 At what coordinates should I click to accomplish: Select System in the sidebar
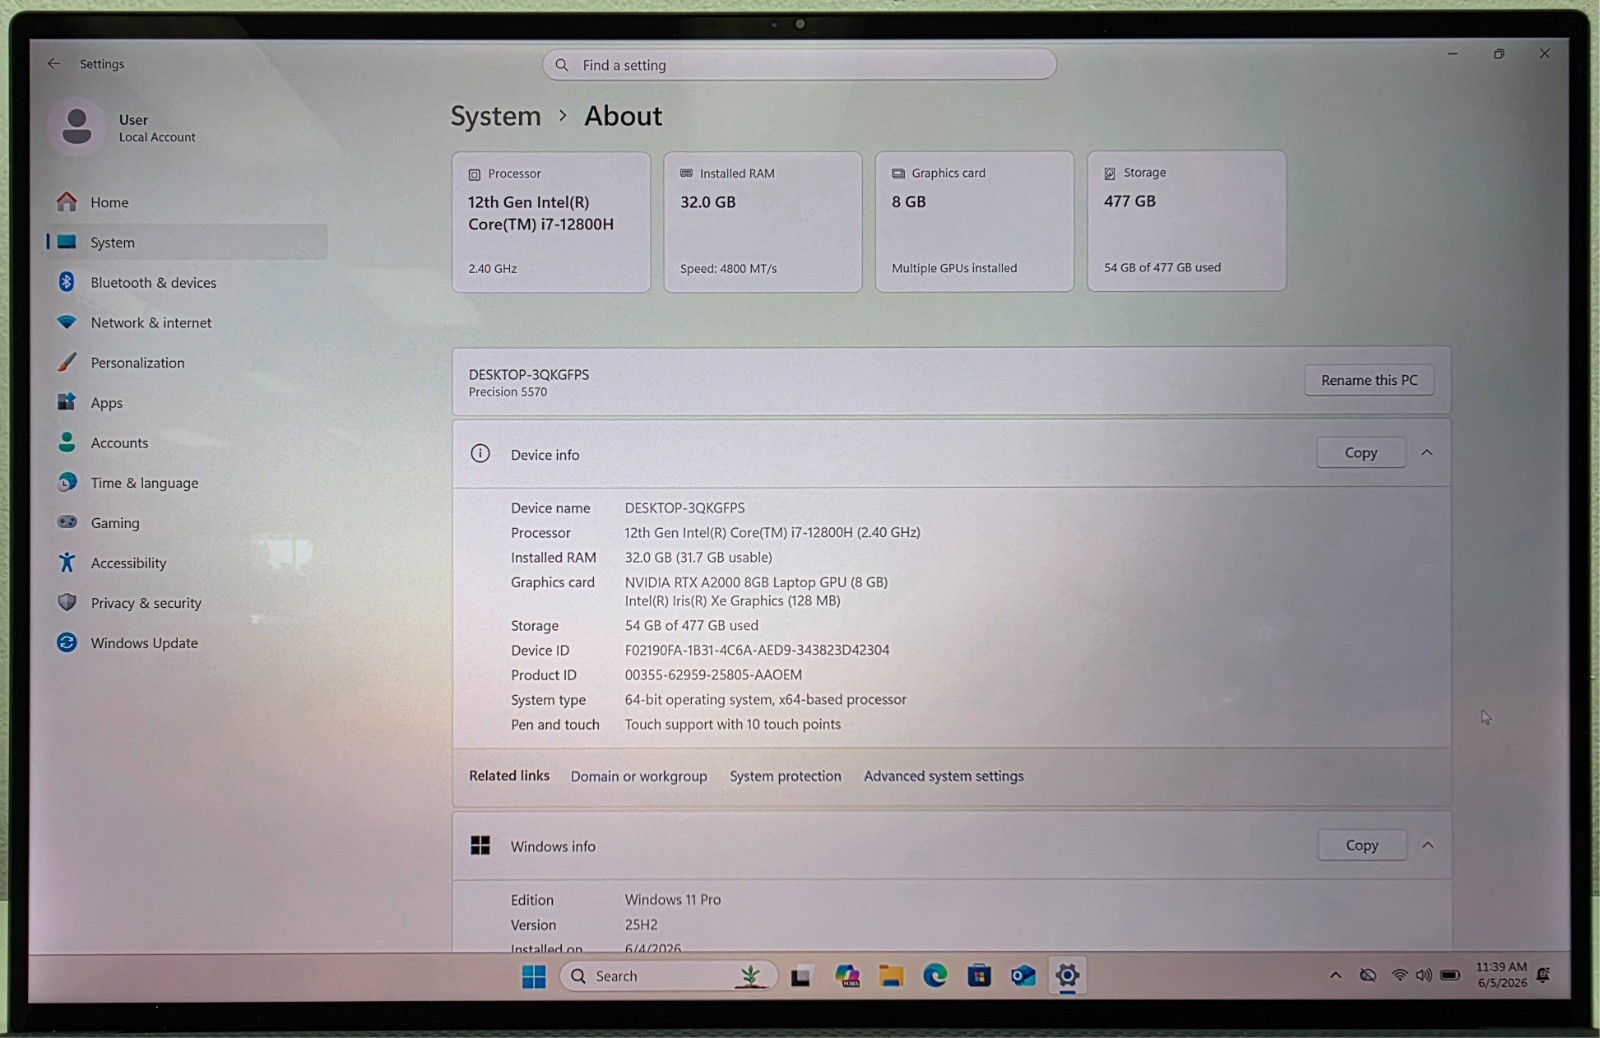pyautogui.click(x=187, y=242)
